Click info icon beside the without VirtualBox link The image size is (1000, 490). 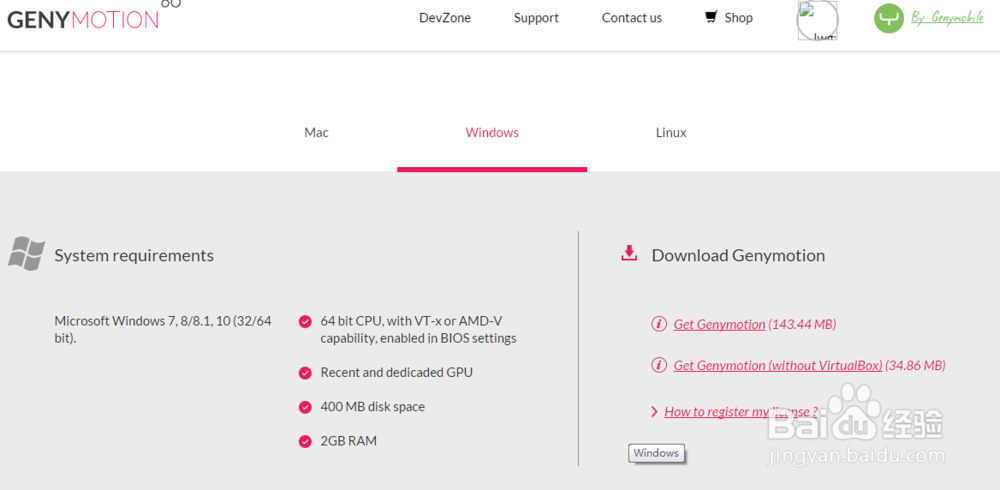[658, 365]
